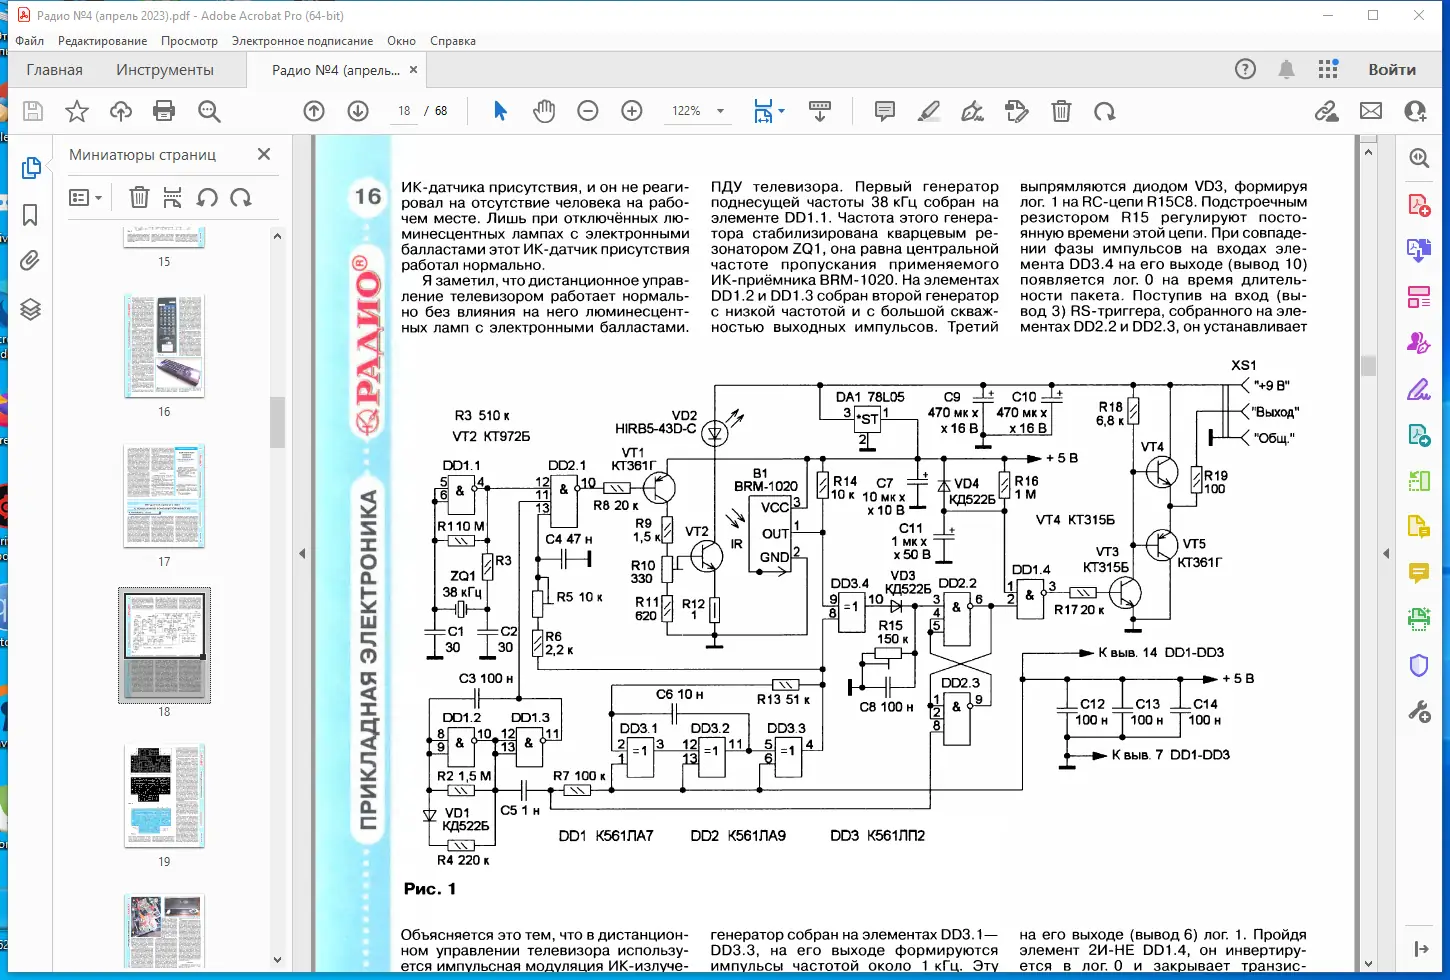1450x980 pixels.
Task: Open the Редактирование menu
Action: point(103,41)
